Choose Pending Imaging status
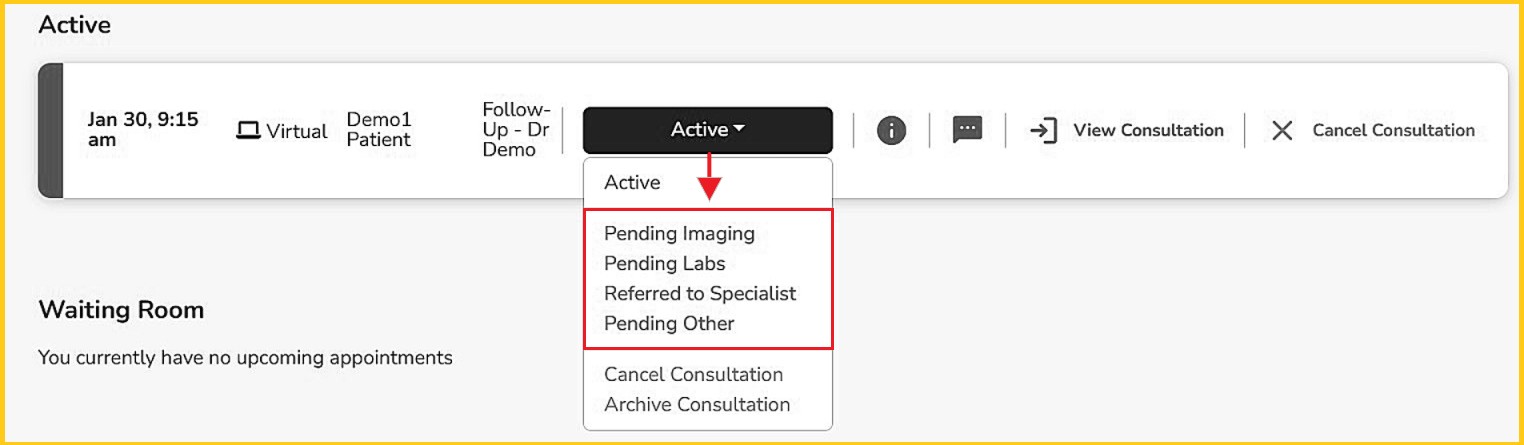Viewport: 1524px width, 445px height. tap(679, 233)
